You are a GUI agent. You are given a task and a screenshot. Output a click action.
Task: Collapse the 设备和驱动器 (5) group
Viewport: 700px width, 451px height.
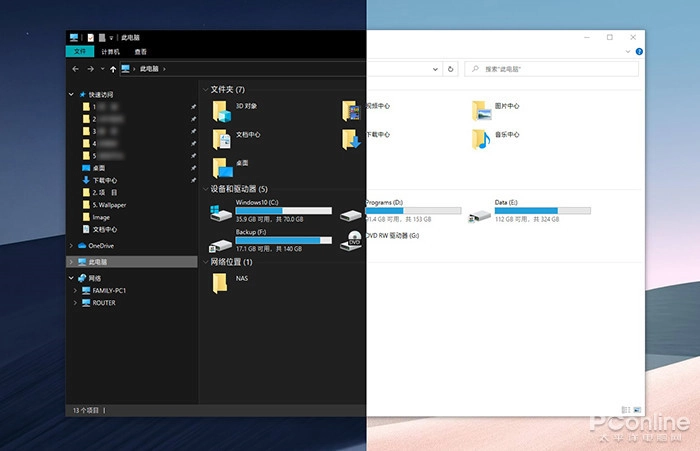(x=205, y=189)
